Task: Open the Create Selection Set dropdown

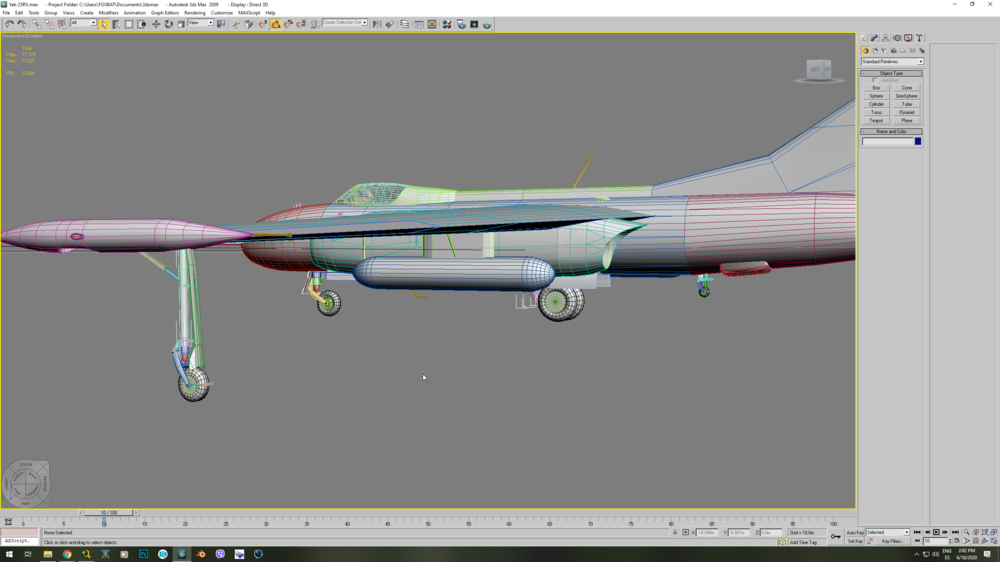Action: click(x=345, y=22)
